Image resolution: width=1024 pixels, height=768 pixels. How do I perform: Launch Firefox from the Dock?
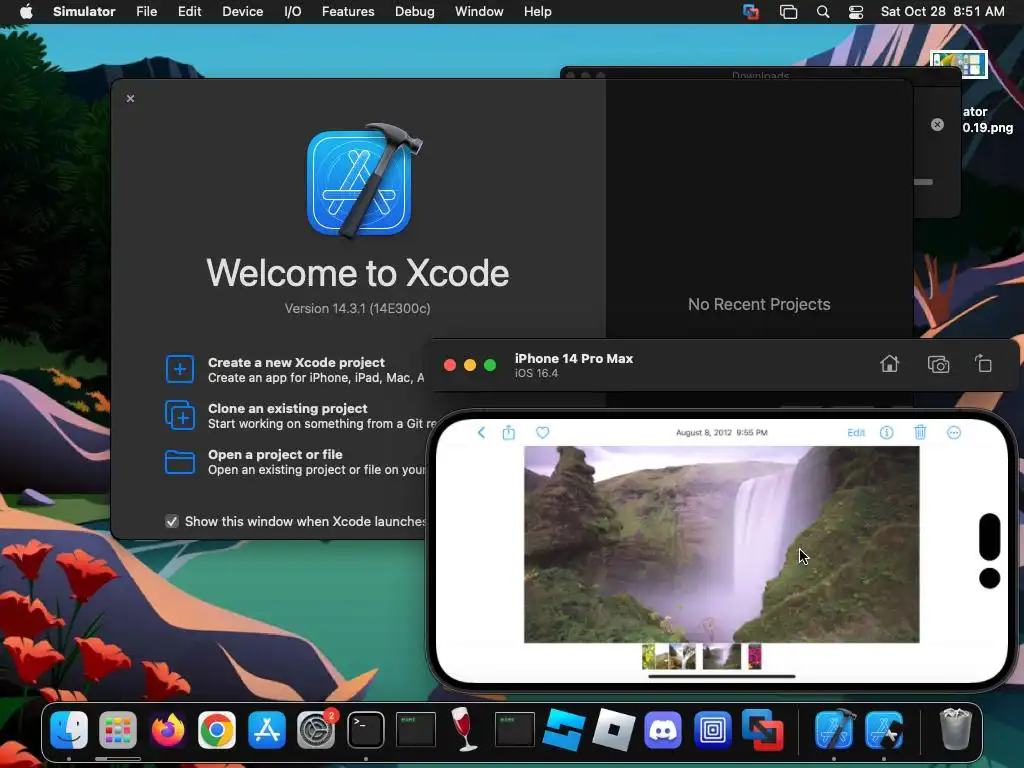point(168,729)
